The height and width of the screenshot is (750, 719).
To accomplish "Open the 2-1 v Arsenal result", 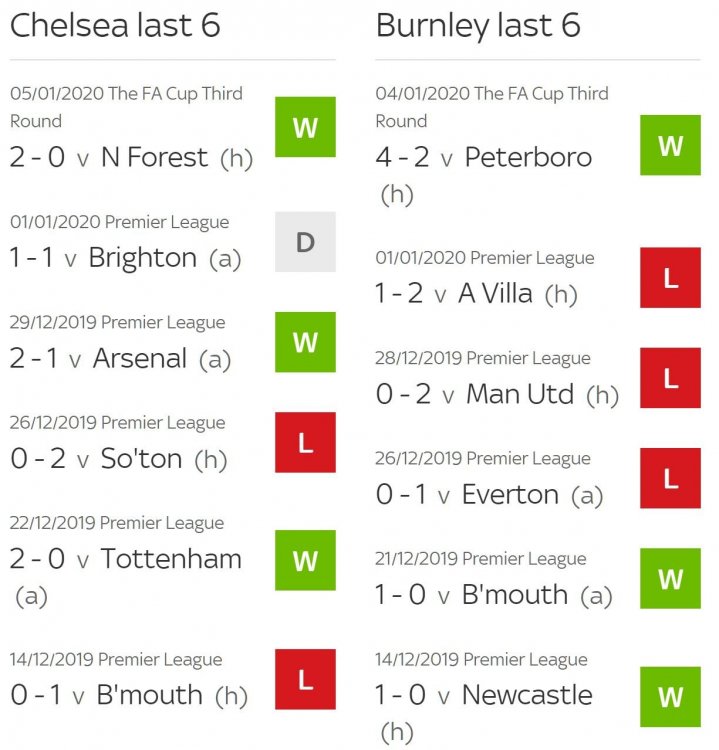I will pyautogui.click(x=121, y=358).
